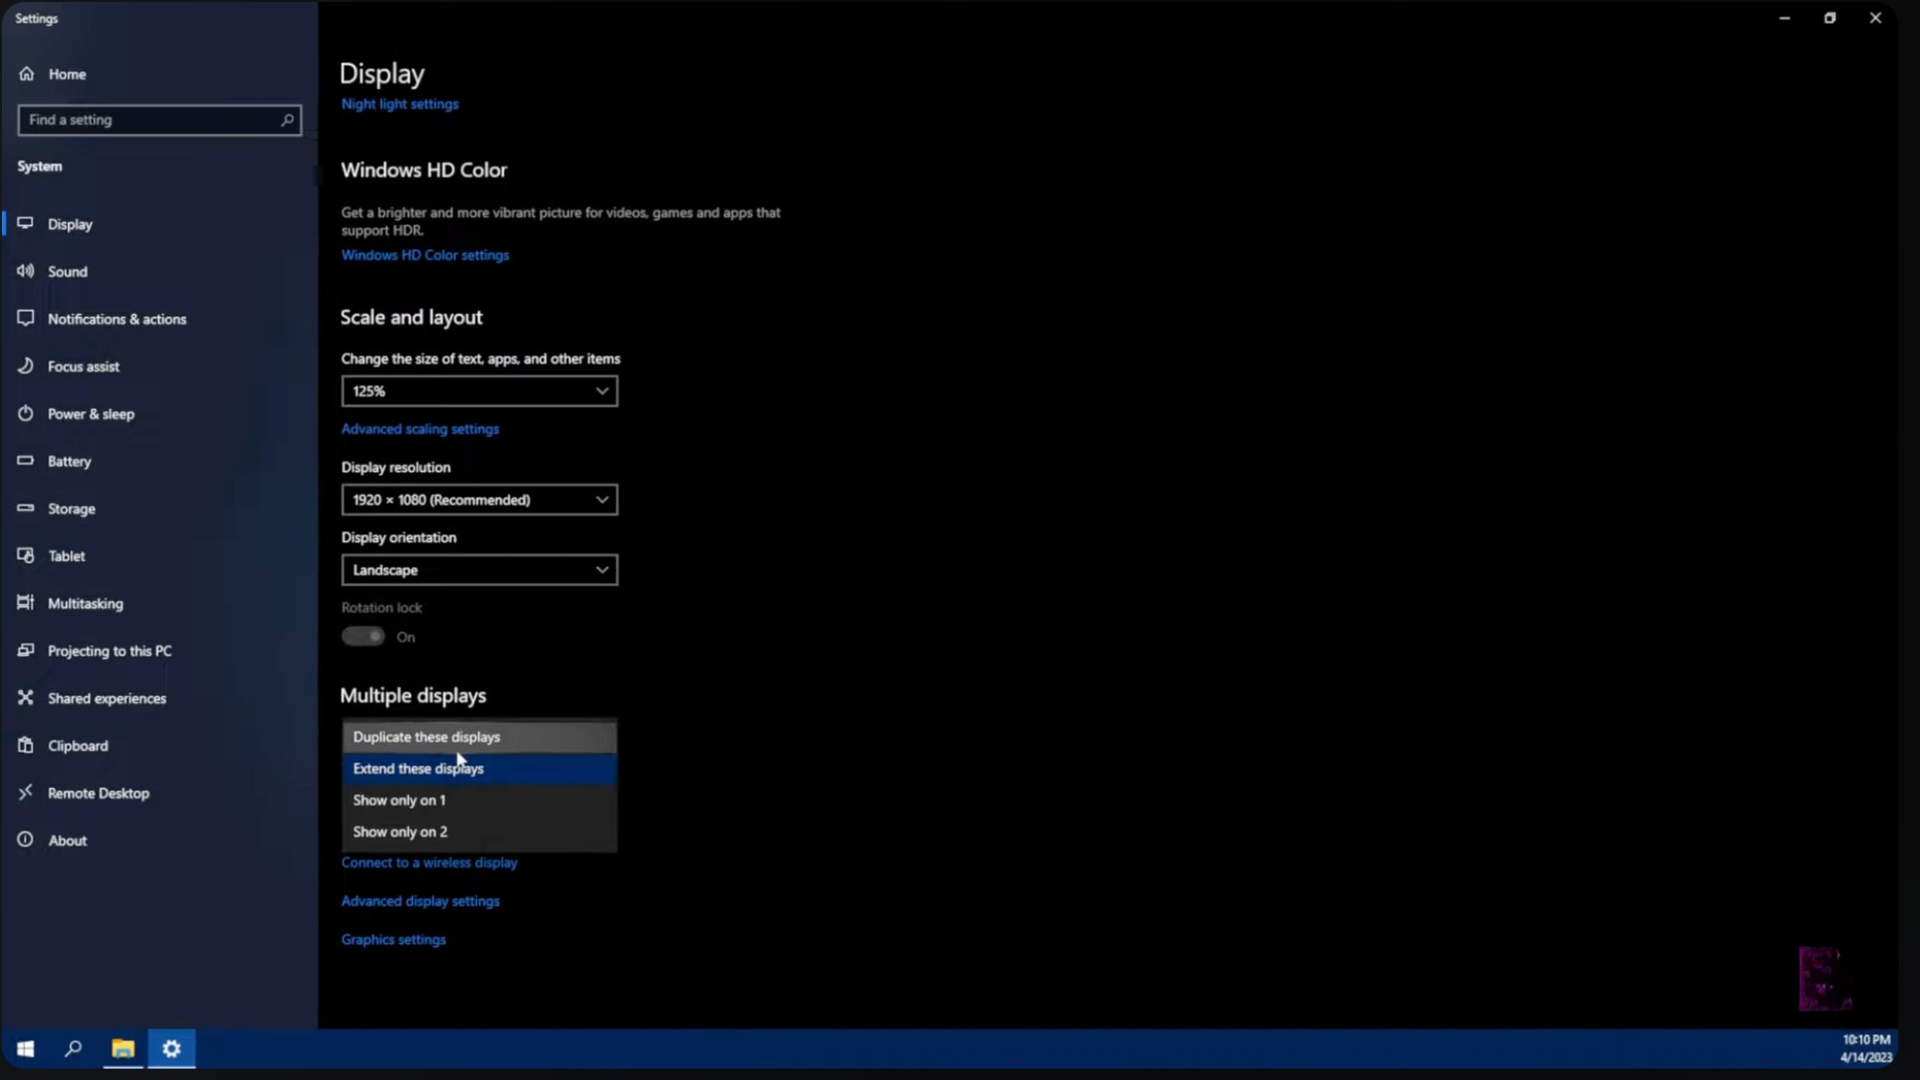Open Focus assist settings

click(83, 366)
